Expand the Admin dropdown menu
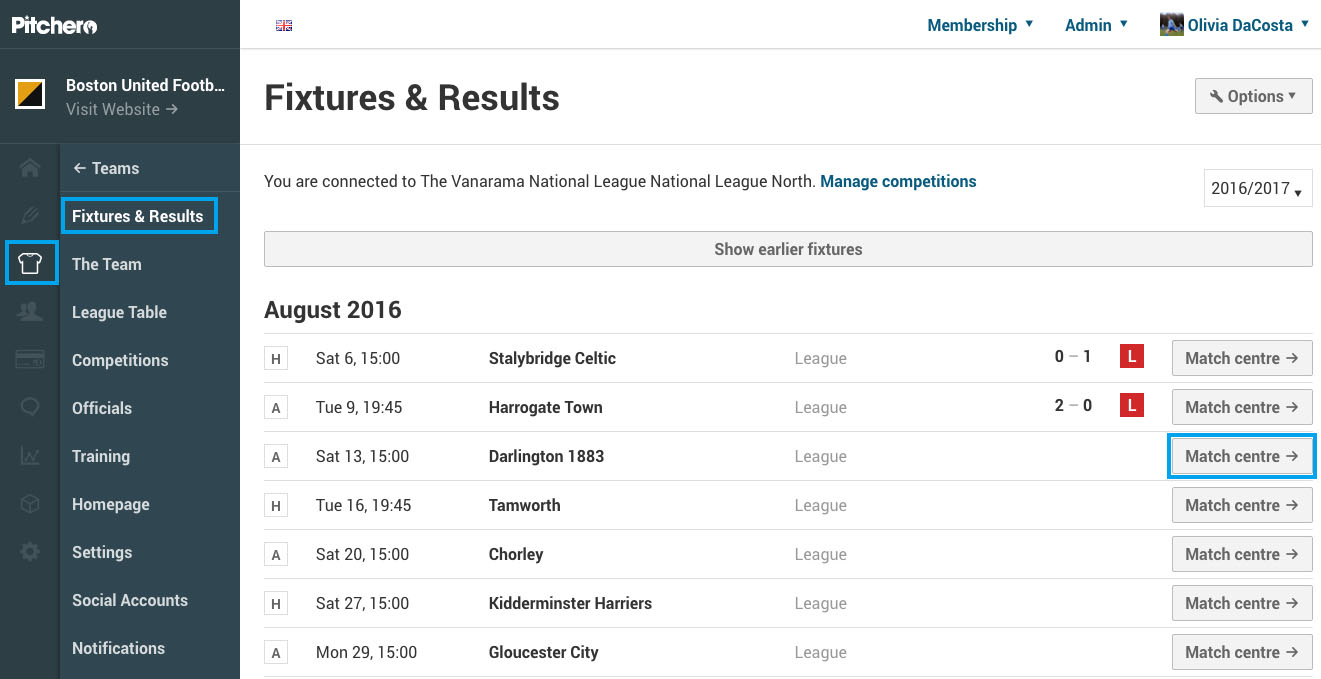This screenshot has width=1321, height=679. [x=1096, y=25]
